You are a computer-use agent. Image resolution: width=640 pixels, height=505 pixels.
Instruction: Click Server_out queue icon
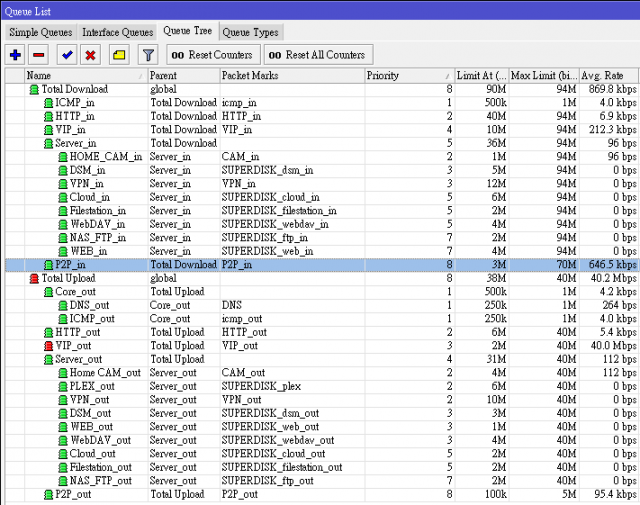(48, 360)
